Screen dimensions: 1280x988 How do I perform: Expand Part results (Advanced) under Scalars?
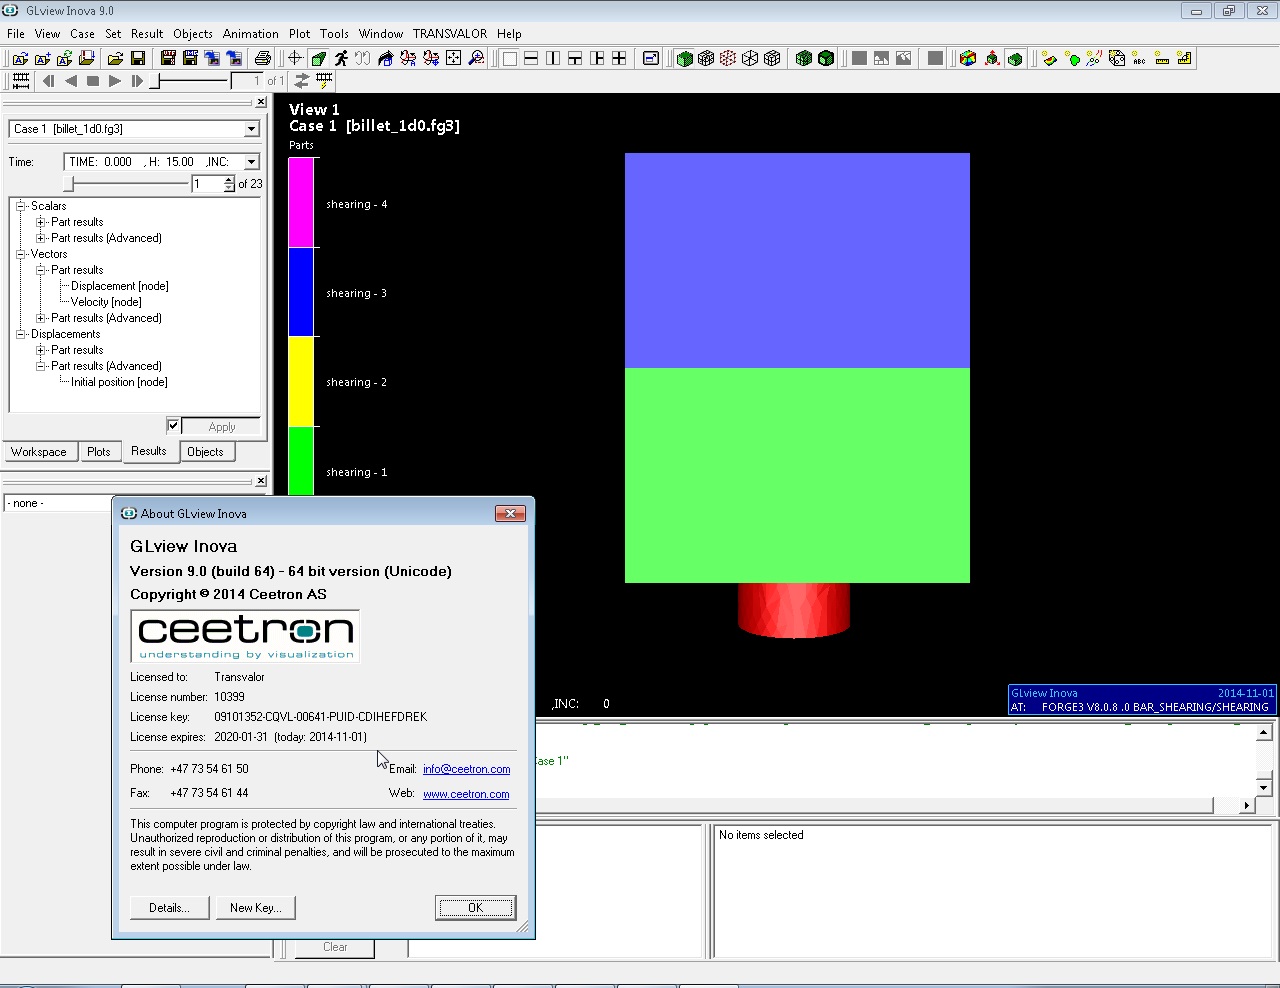click(x=40, y=238)
